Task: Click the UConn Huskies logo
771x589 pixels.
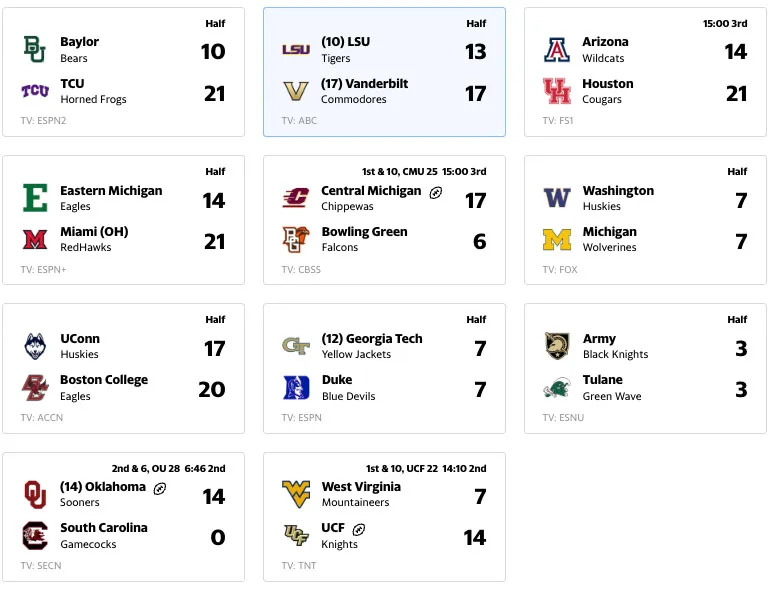Action: click(35, 346)
